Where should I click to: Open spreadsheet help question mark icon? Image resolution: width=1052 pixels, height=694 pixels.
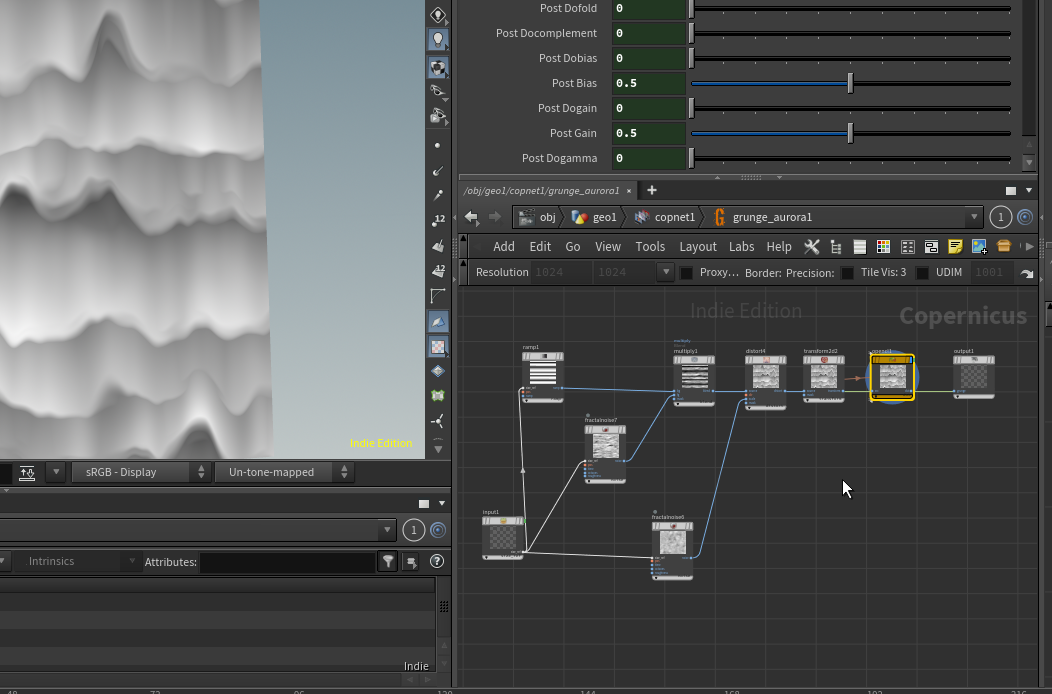436,562
